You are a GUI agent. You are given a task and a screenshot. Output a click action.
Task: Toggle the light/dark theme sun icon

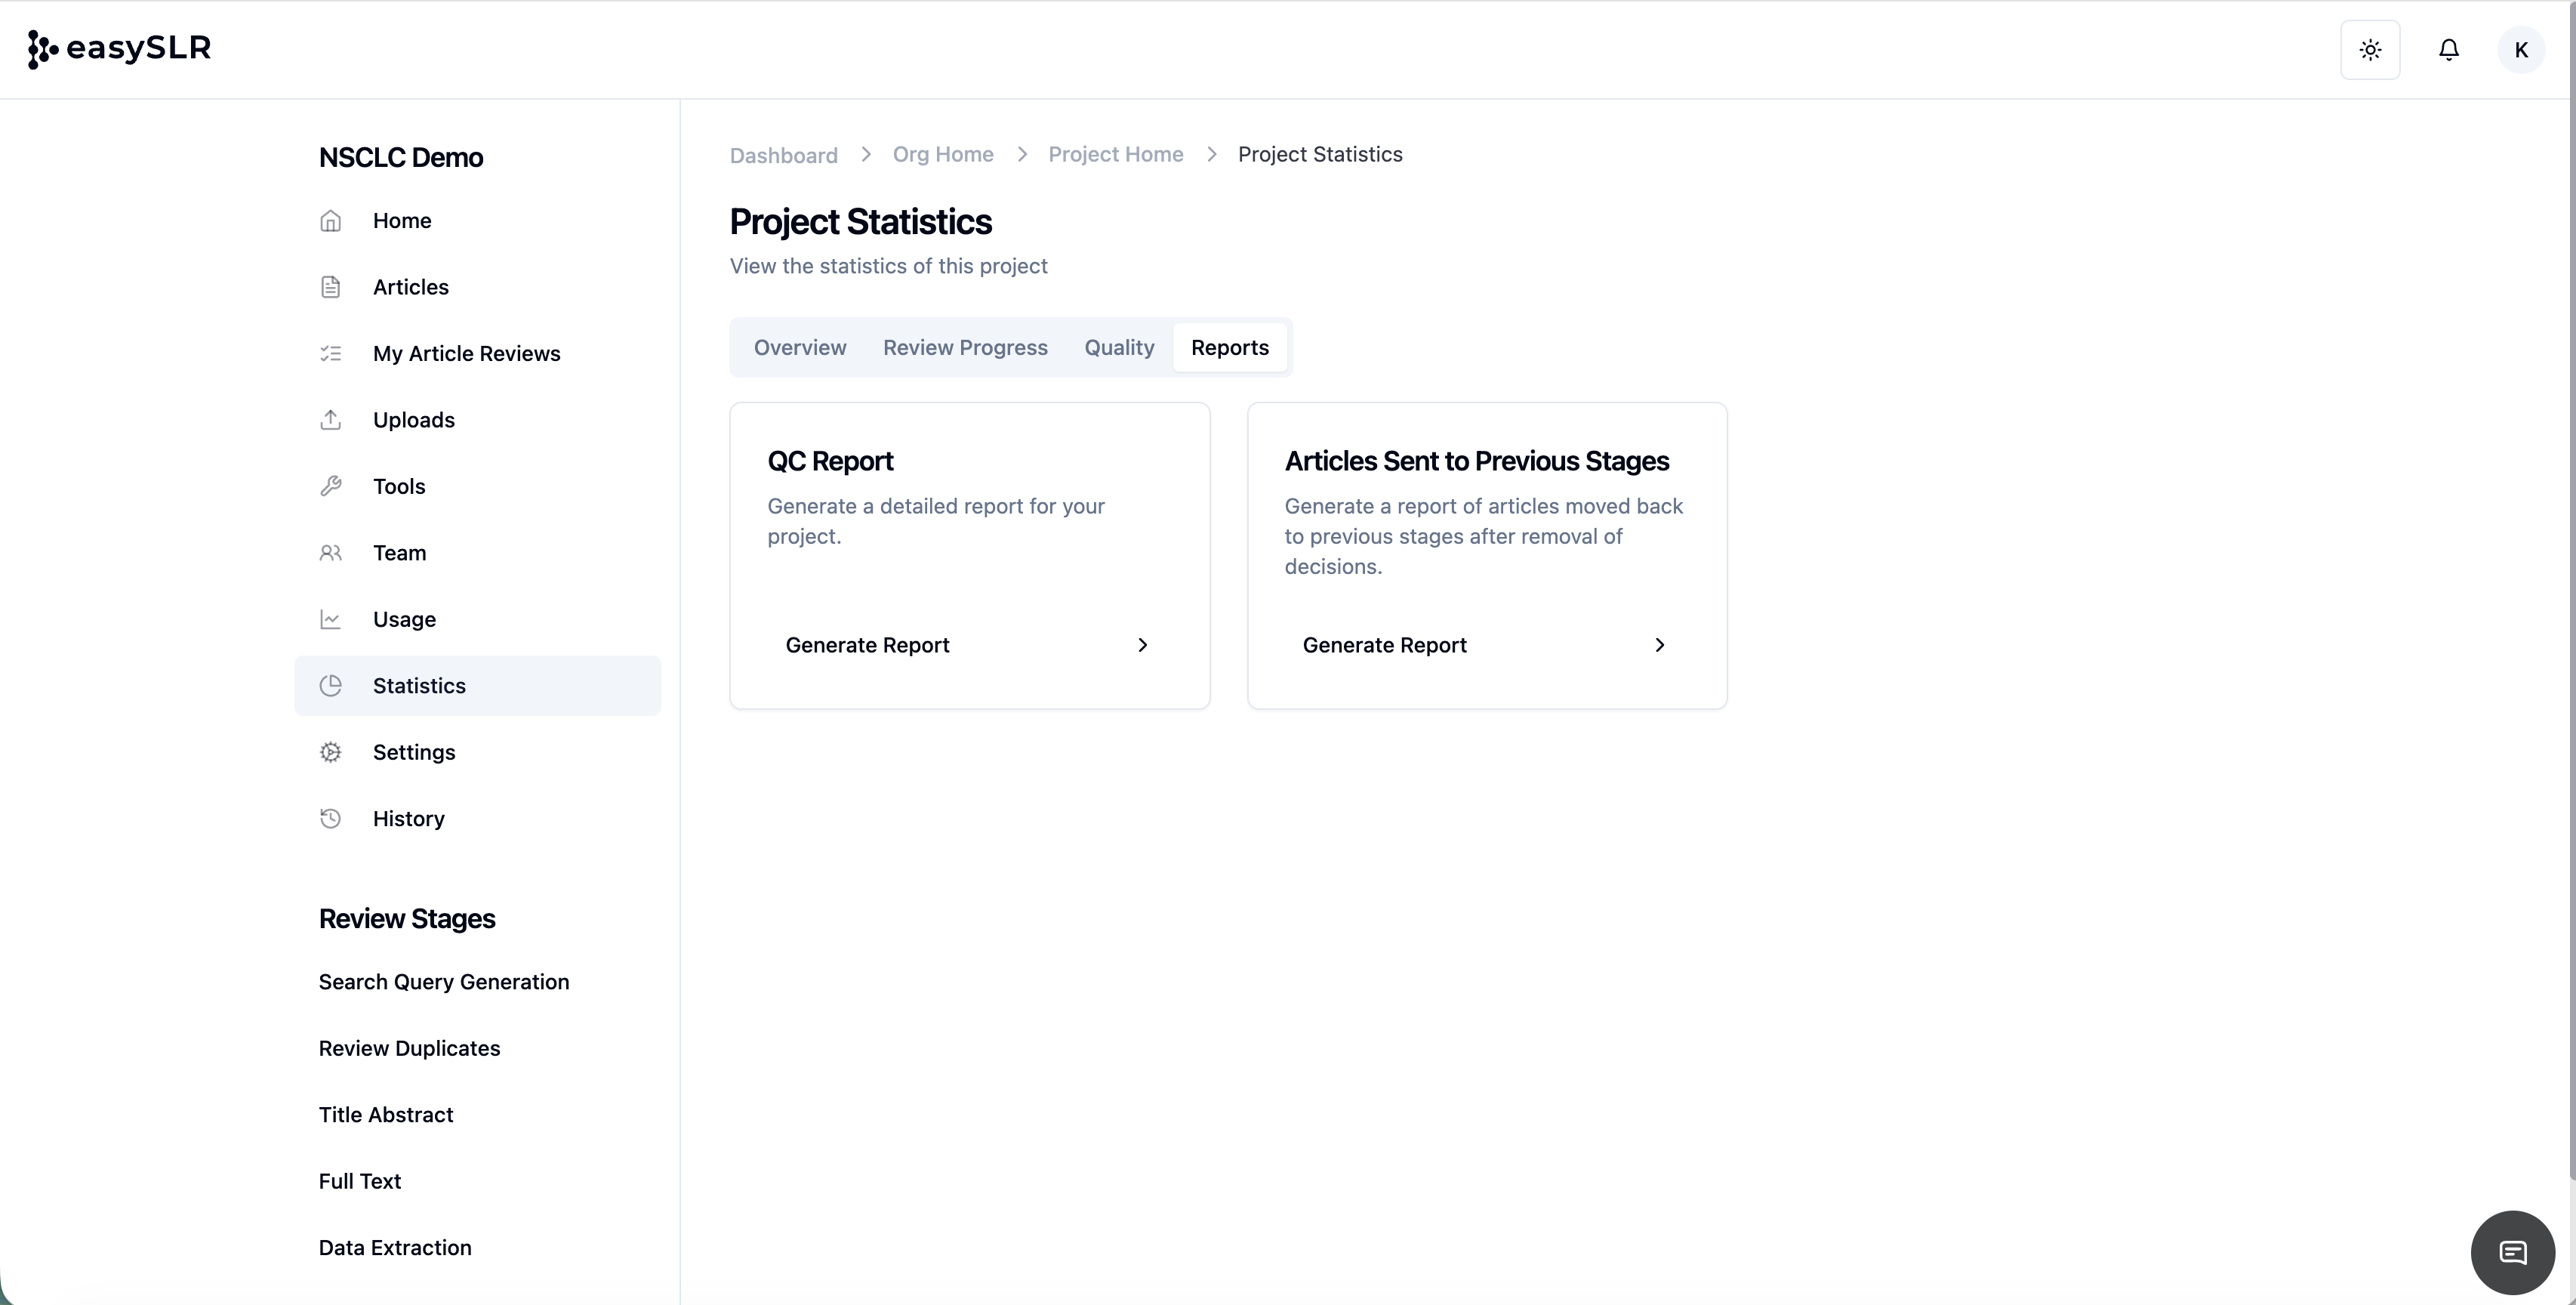click(x=2370, y=50)
